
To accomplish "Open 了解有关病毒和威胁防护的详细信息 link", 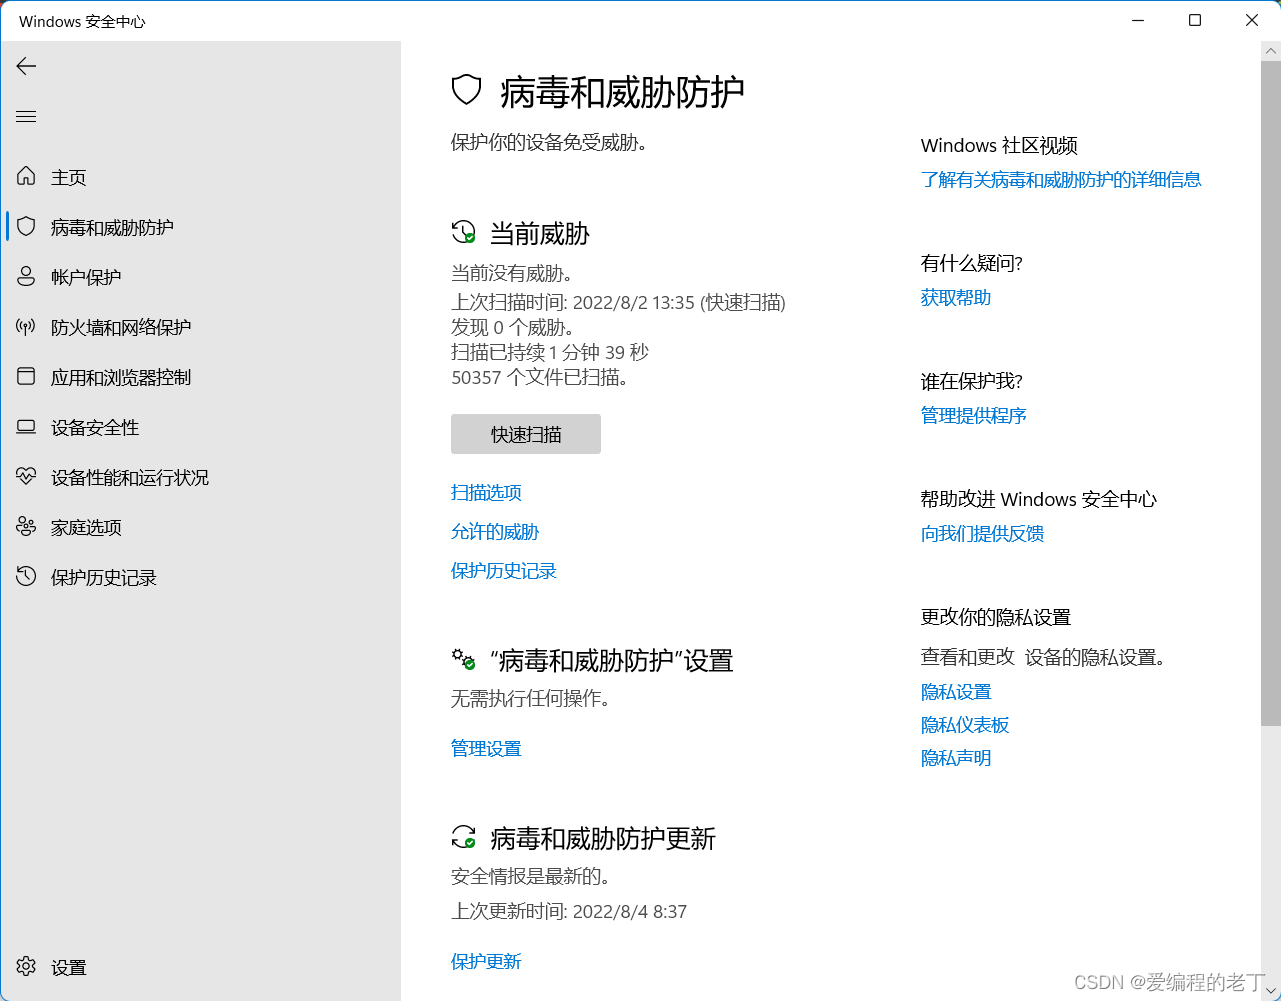I will pos(1061,179).
